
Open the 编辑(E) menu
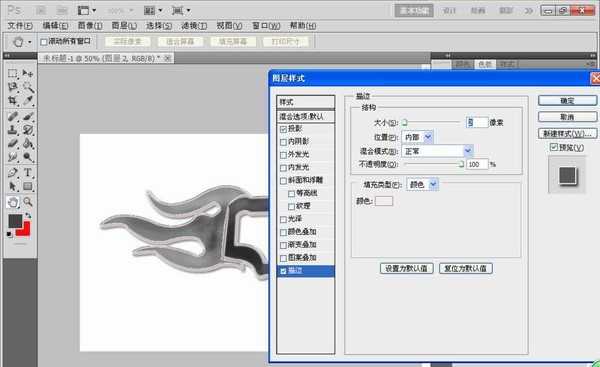[x=55, y=26]
